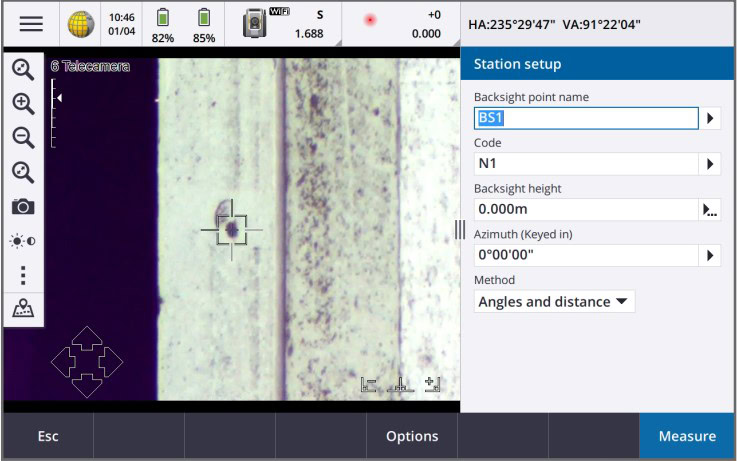Turn instrument down with down arrow
Image resolution: width=739 pixels, height=461 pixels.
click(x=87, y=386)
